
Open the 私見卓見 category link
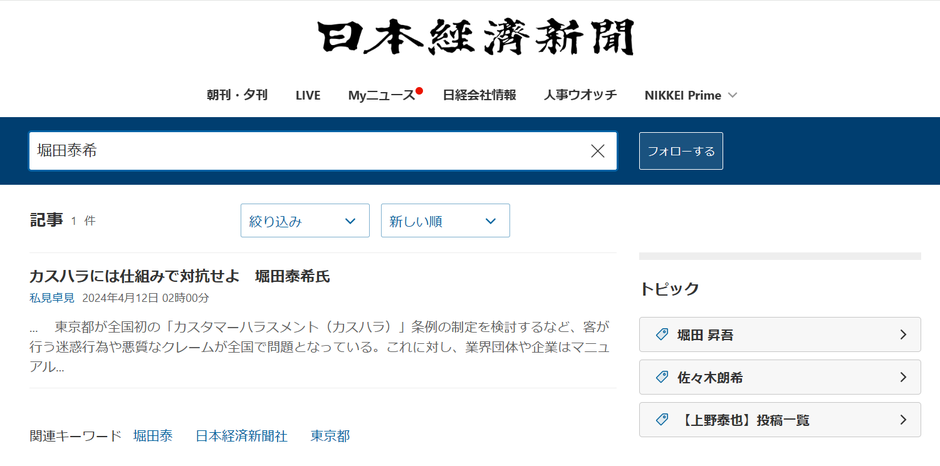coord(52,298)
